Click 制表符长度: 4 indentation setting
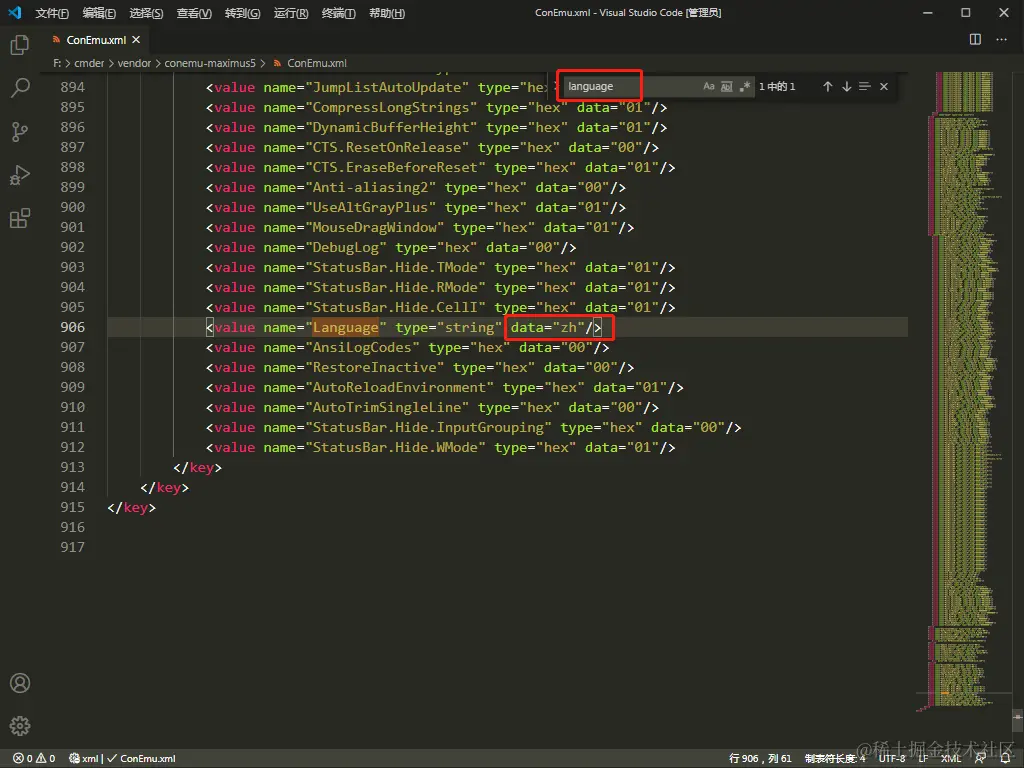Image resolution: width=1024 pixels, height=768 pixels. [x=835, y=758]
